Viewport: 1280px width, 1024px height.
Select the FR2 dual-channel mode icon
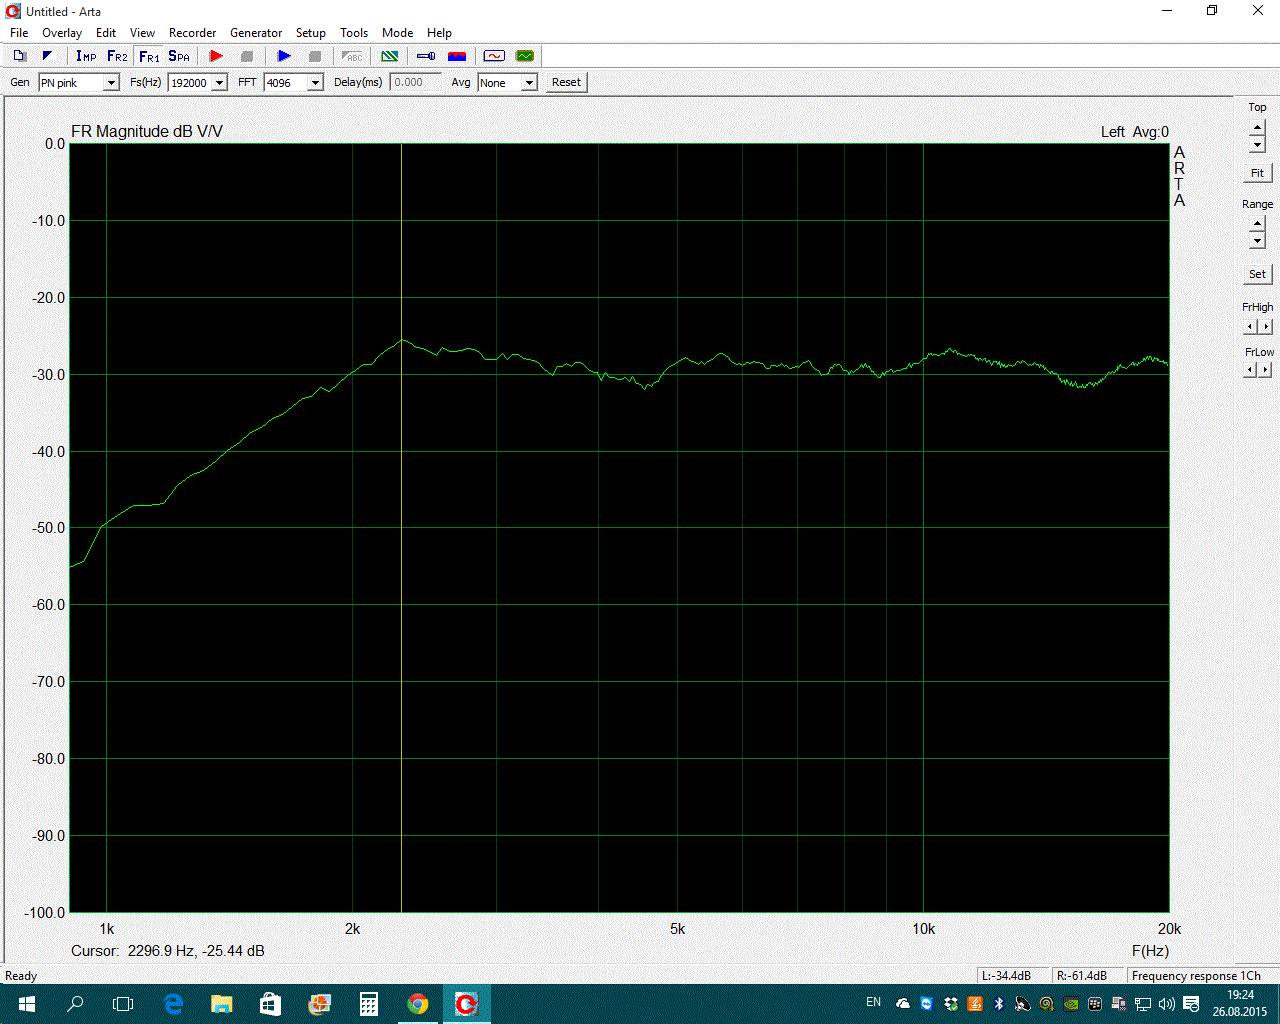coord(117,56)
